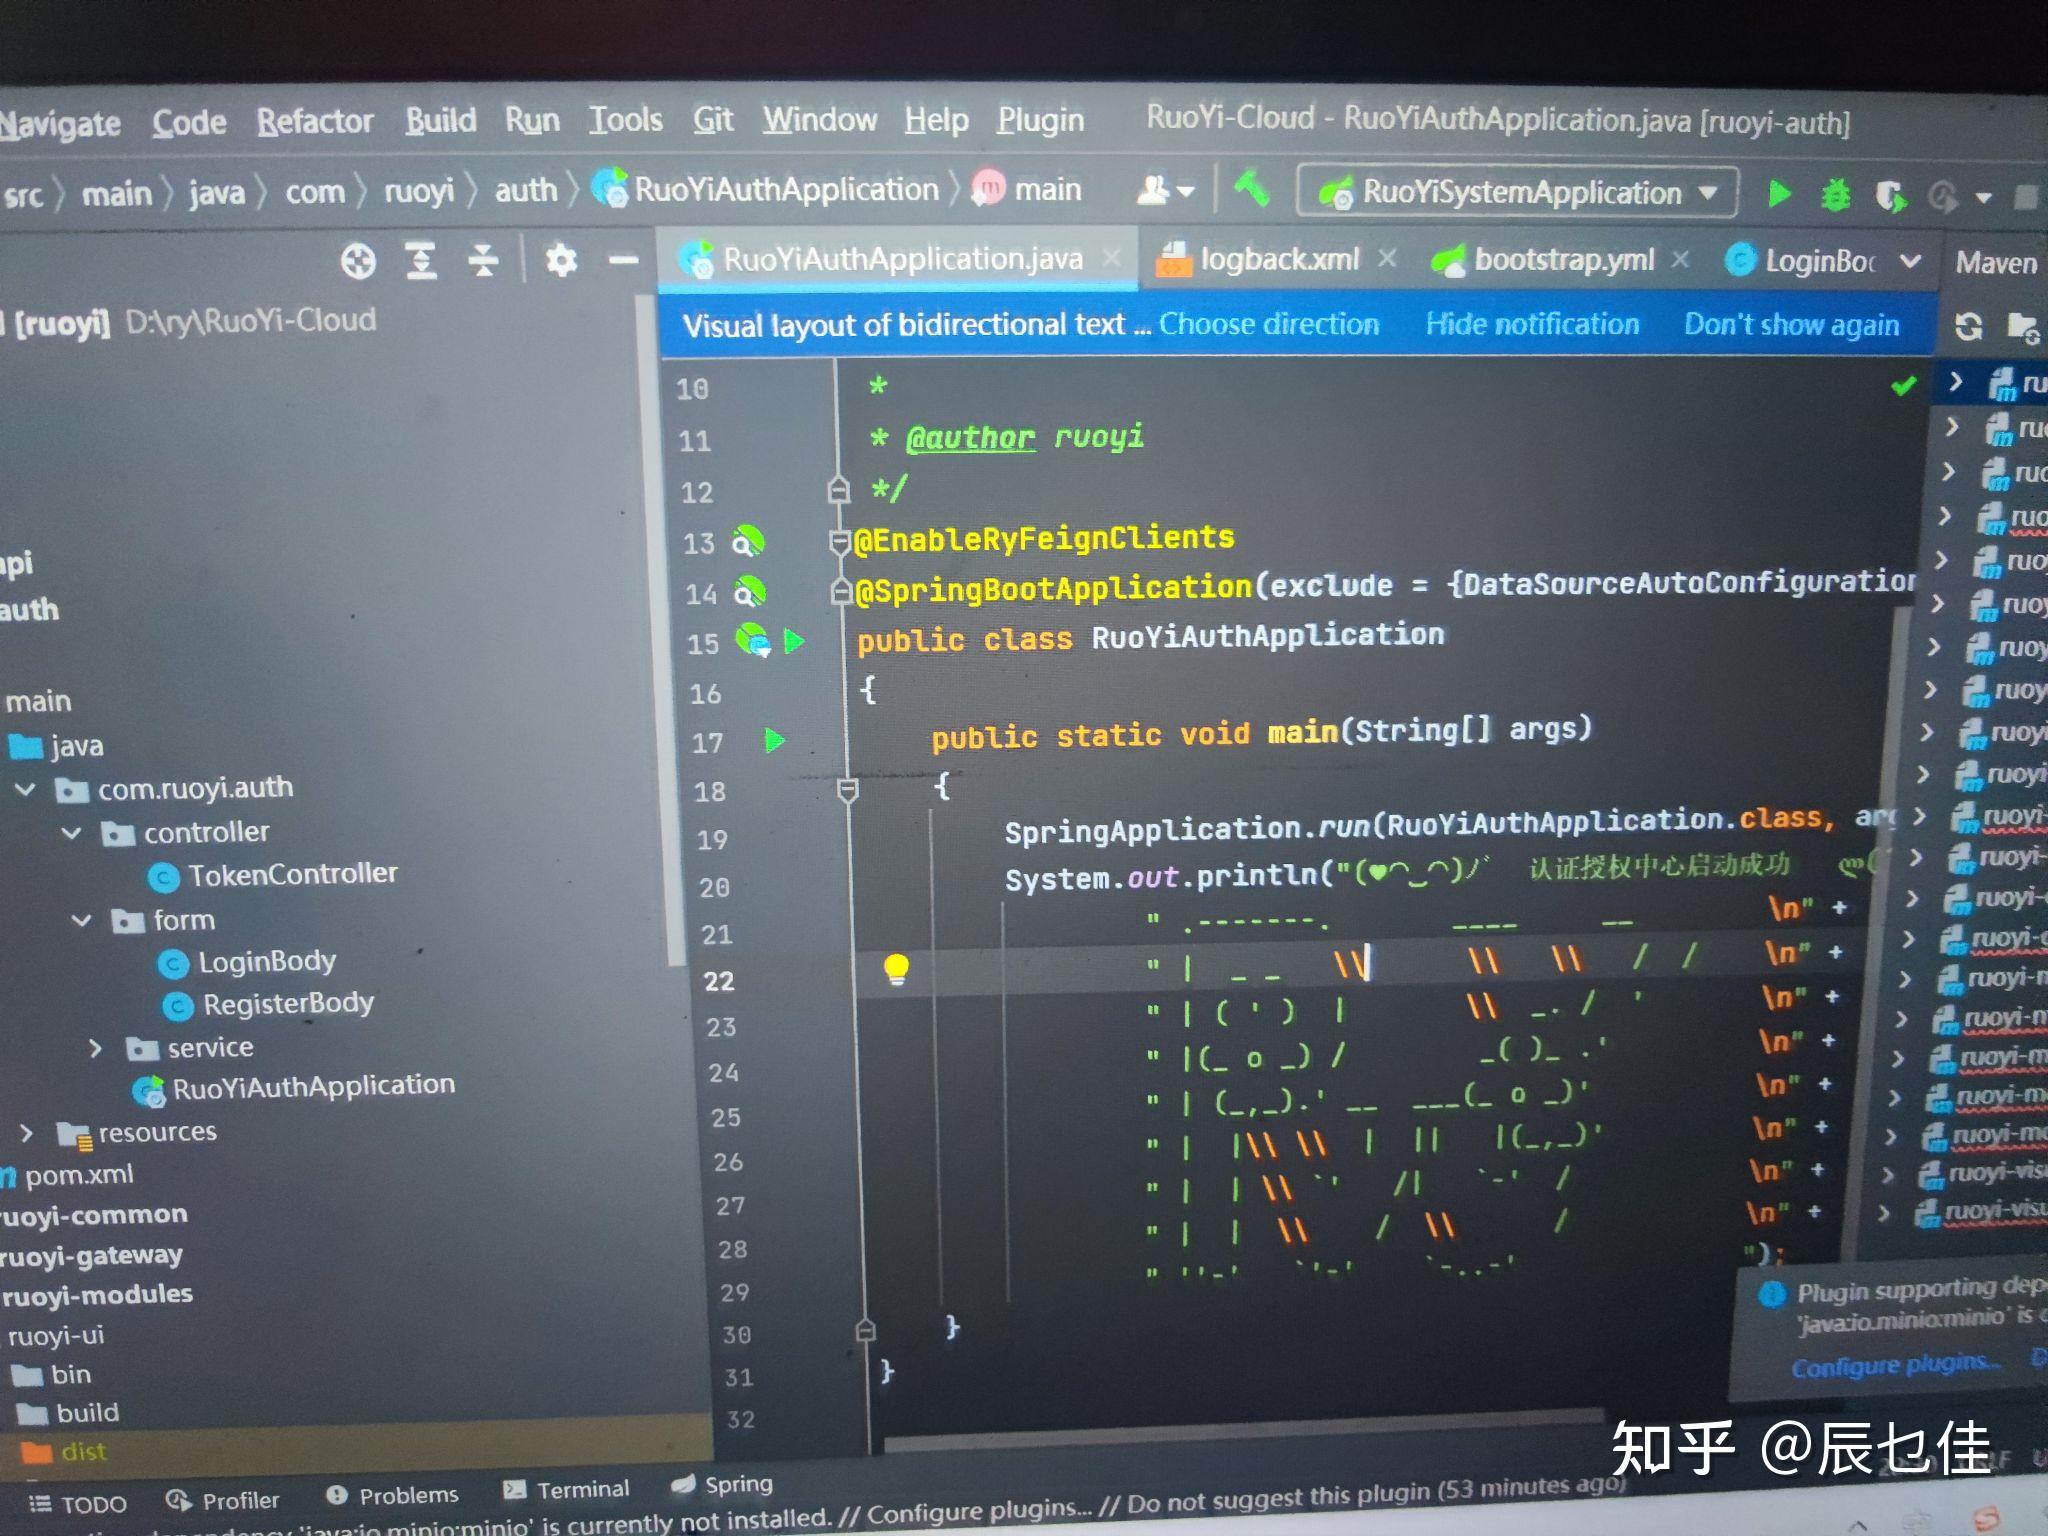Click Collapse All icon in project panel
The width and height of the screenshot is (2048, 1536).
pyautogui.click(x=483, y=261)
